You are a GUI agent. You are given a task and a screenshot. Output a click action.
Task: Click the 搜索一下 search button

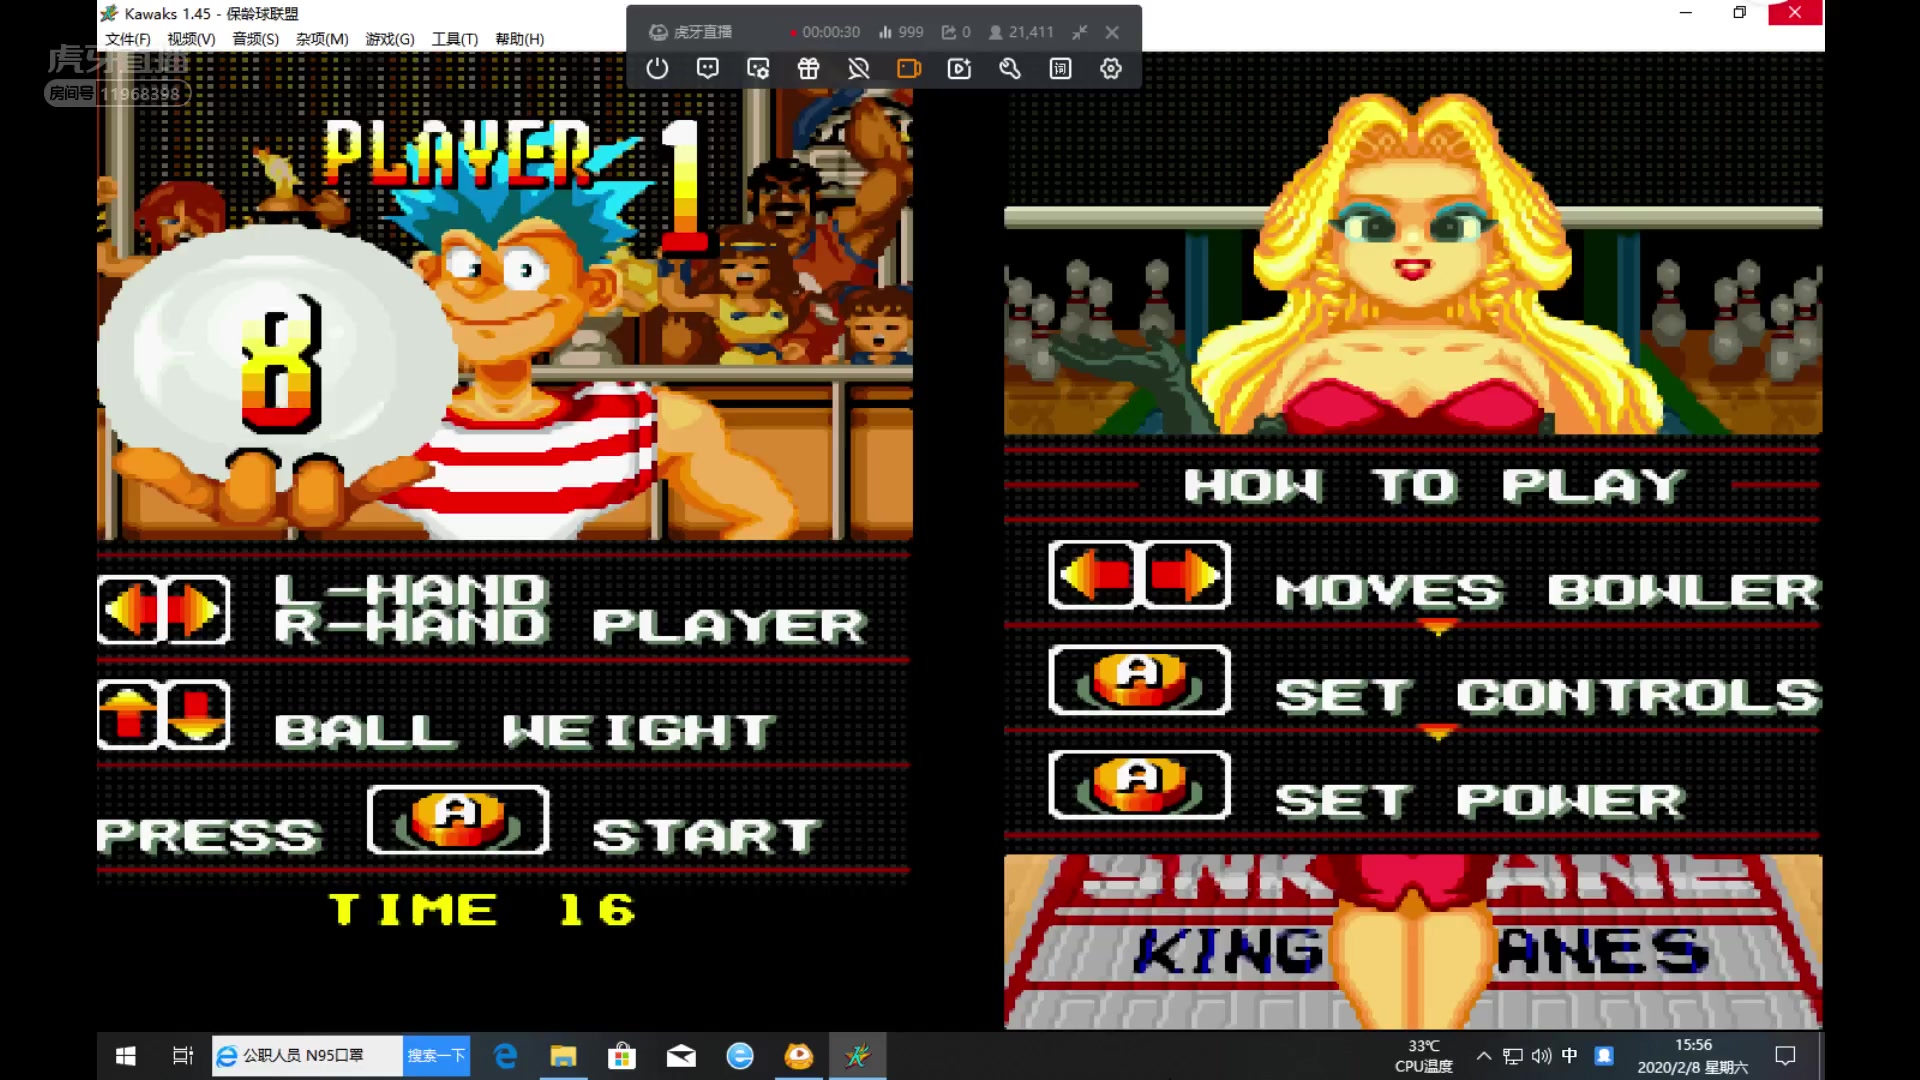coord(436,1056)
